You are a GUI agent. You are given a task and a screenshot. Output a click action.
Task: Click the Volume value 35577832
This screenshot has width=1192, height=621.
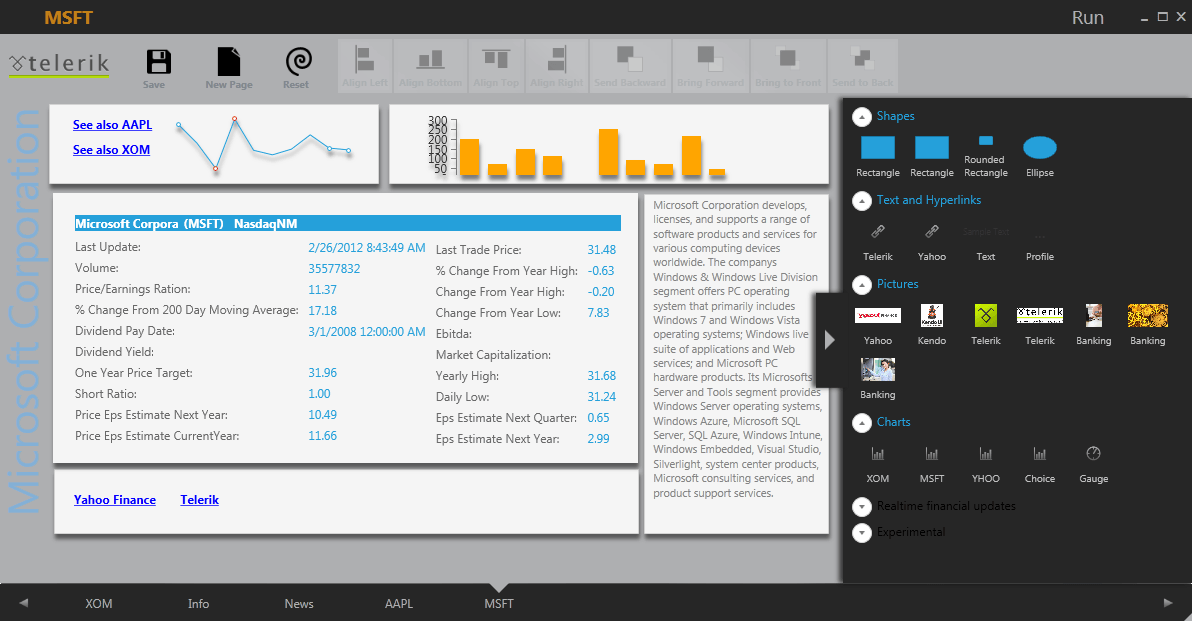(334, 268)
